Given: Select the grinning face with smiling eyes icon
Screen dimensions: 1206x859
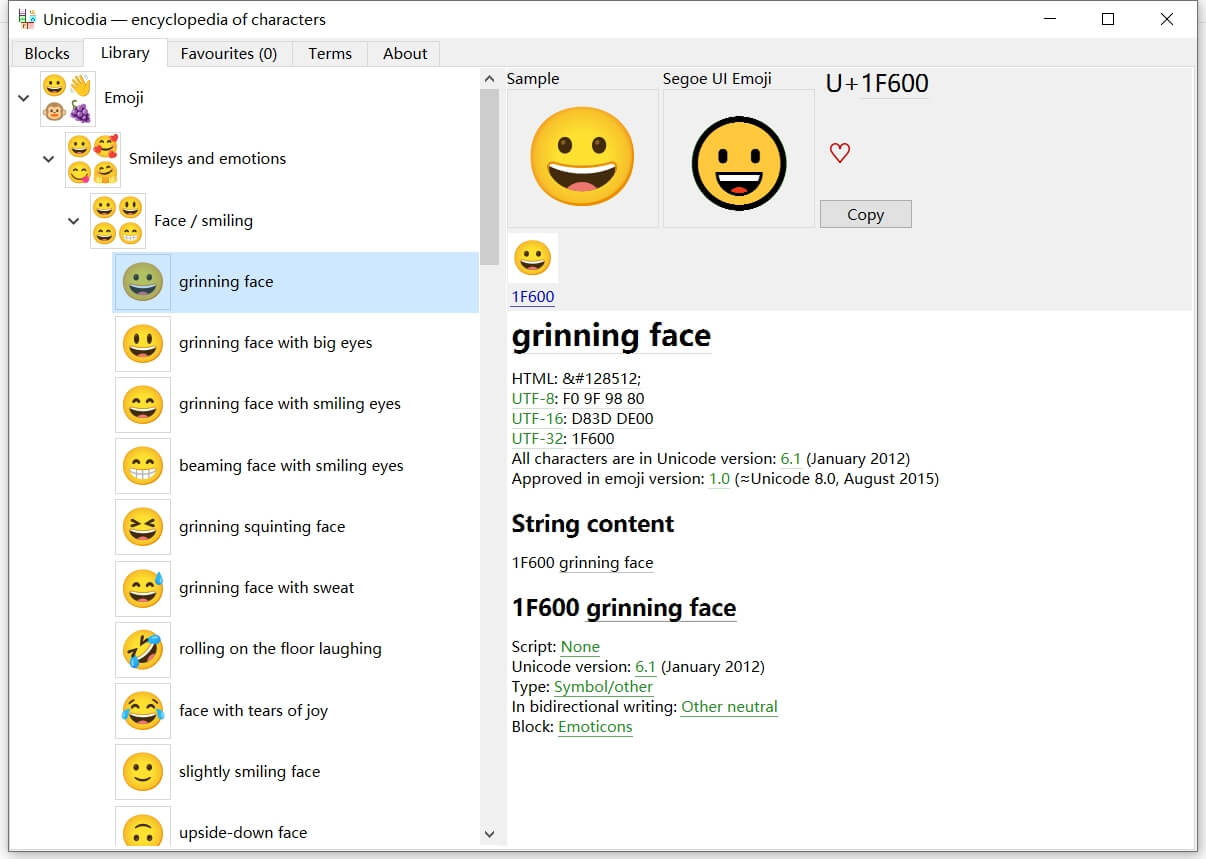Looking at the screenshot, I should 143,405.
